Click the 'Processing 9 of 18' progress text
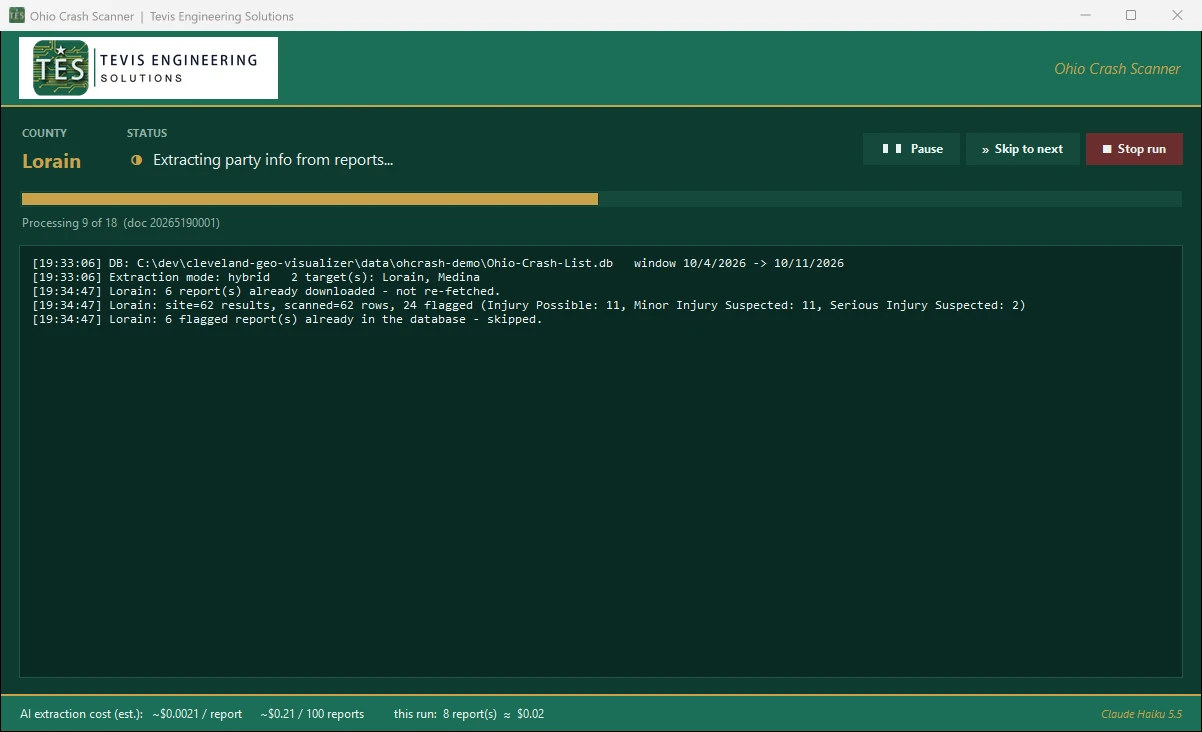 (x=121, y=223)
